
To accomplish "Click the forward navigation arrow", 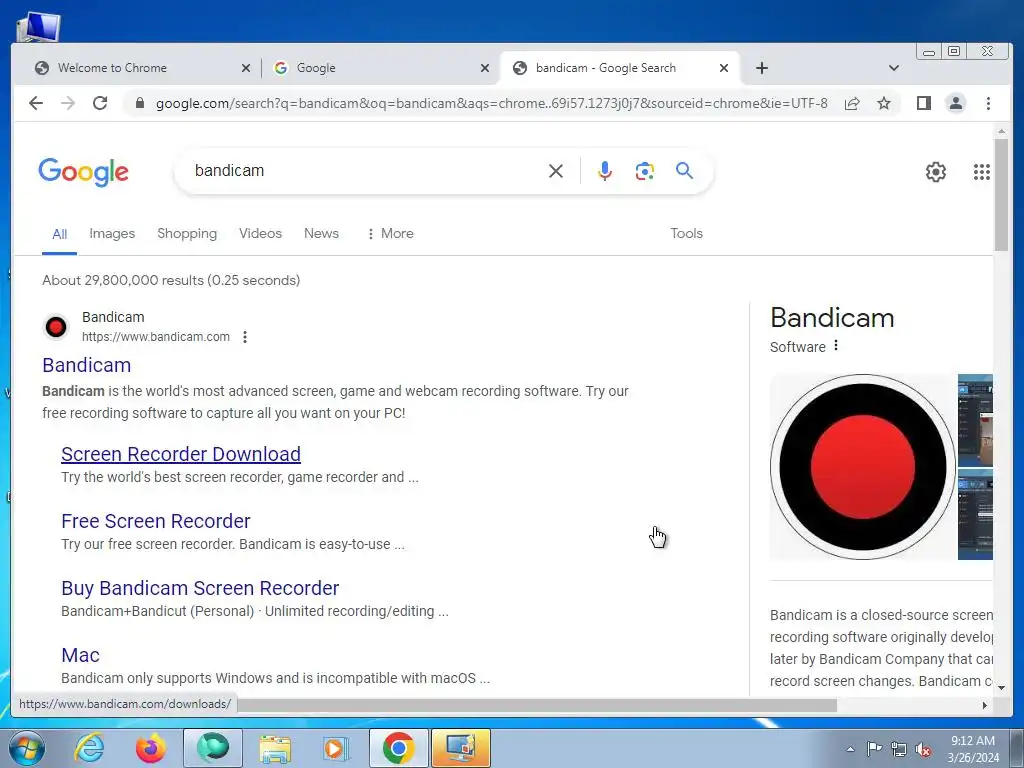I will [68, 103].
